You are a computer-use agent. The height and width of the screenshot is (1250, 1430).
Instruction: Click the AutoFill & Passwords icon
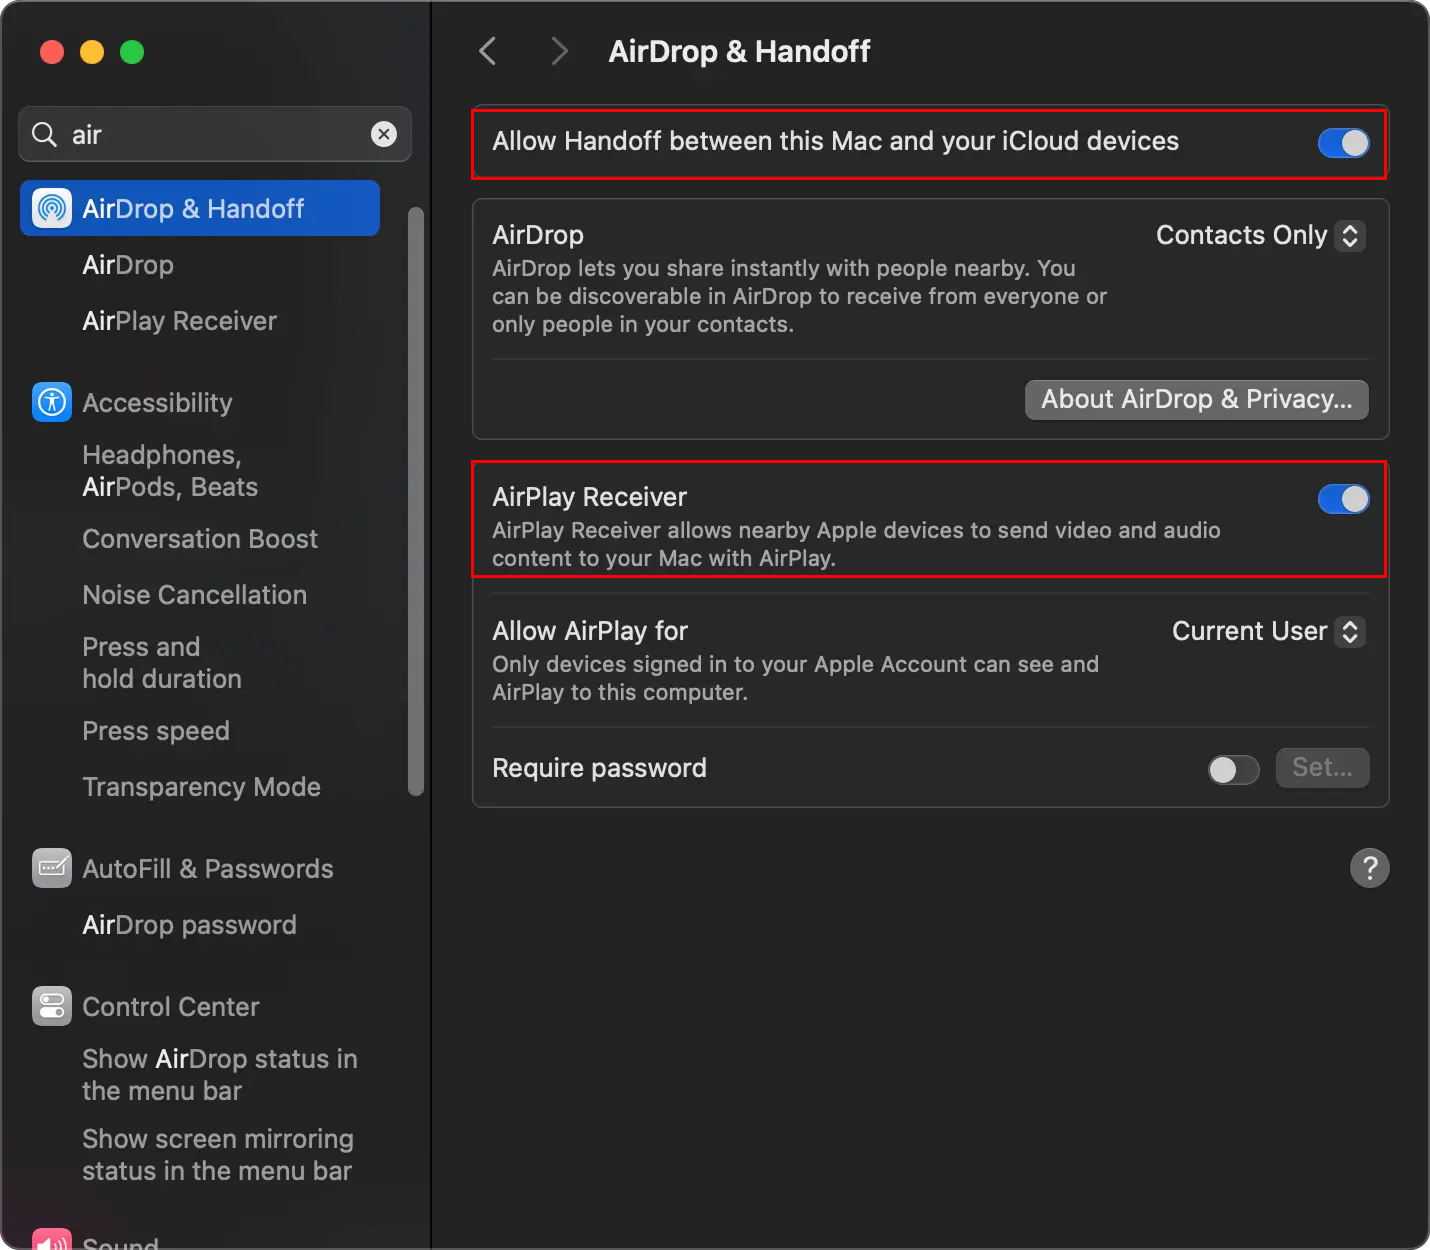point(52,868)
